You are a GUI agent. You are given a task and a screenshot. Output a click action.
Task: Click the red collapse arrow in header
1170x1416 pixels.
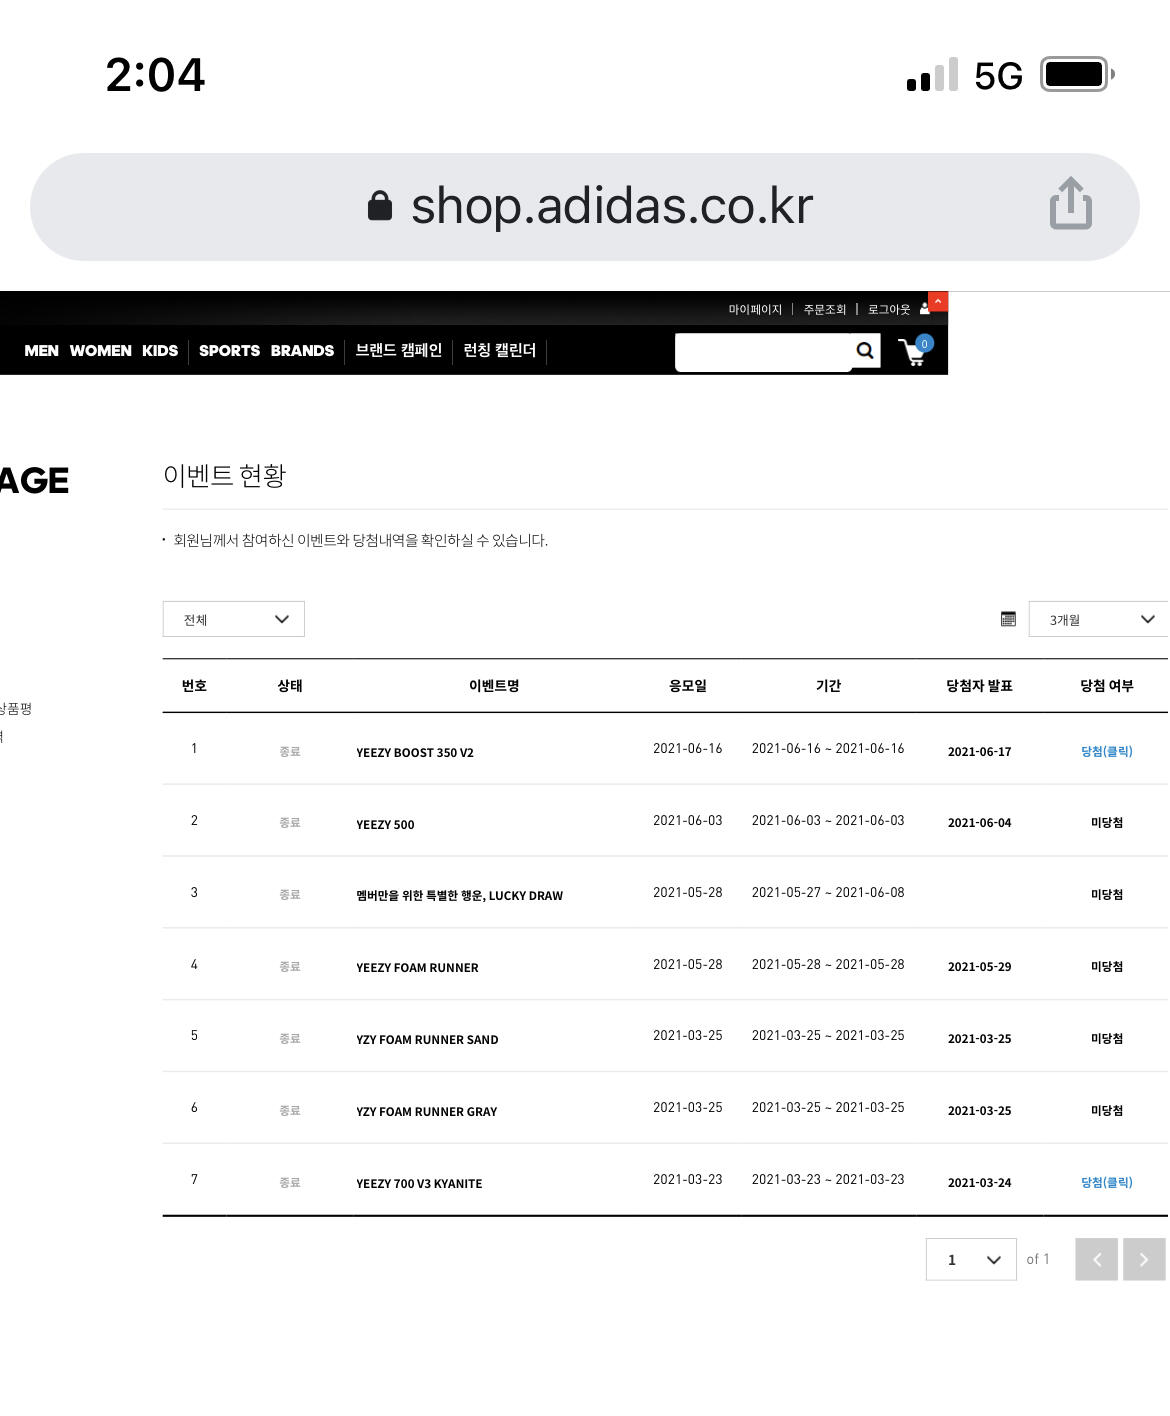(938, 302)
